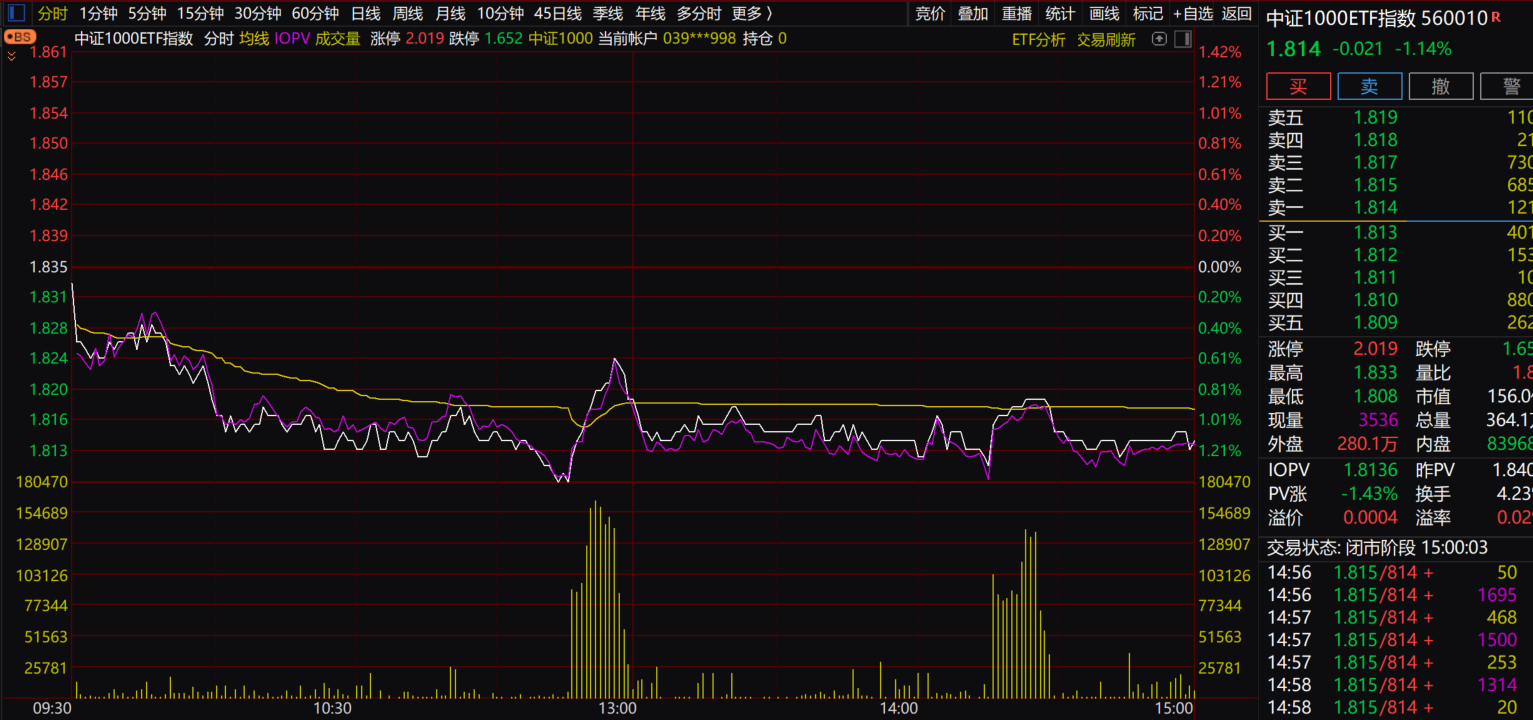This screenshot has height=720, width=1533.
Task: Open the ETF分析 link
Action: coord(1038,39)
